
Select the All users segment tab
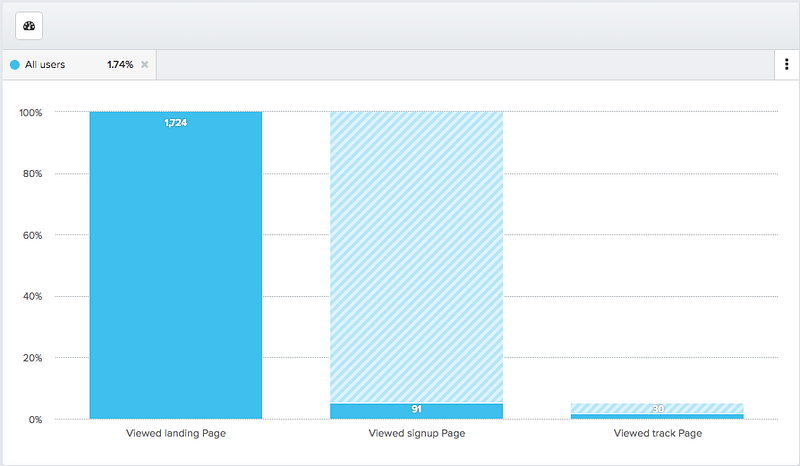(80, 64)
